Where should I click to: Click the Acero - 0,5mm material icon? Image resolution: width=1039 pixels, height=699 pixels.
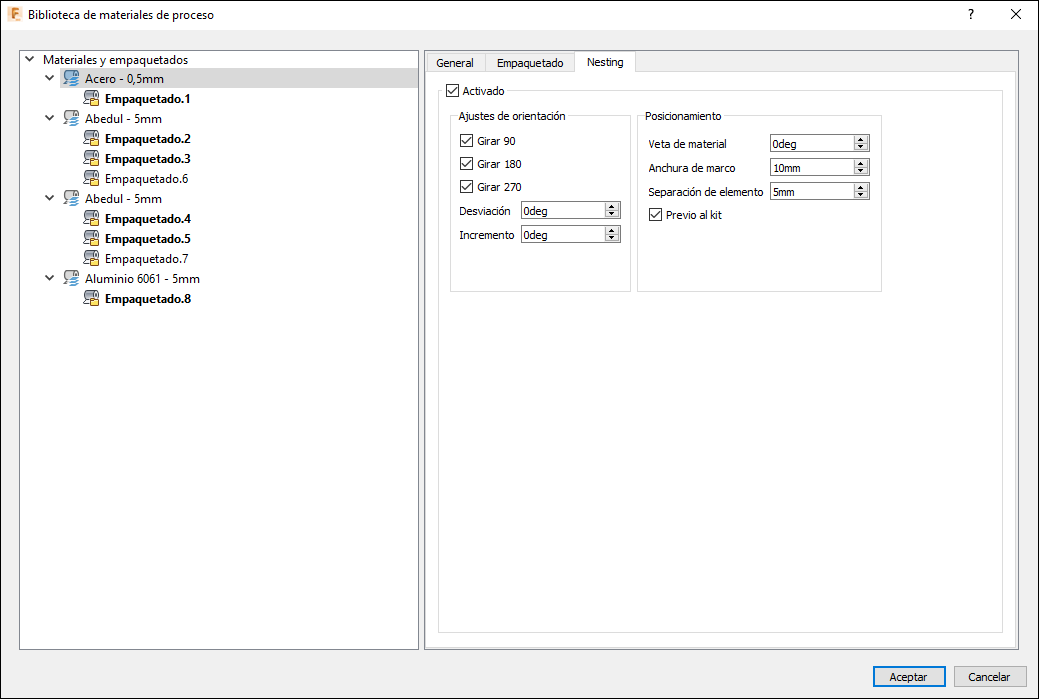click(x=72, y=79)
